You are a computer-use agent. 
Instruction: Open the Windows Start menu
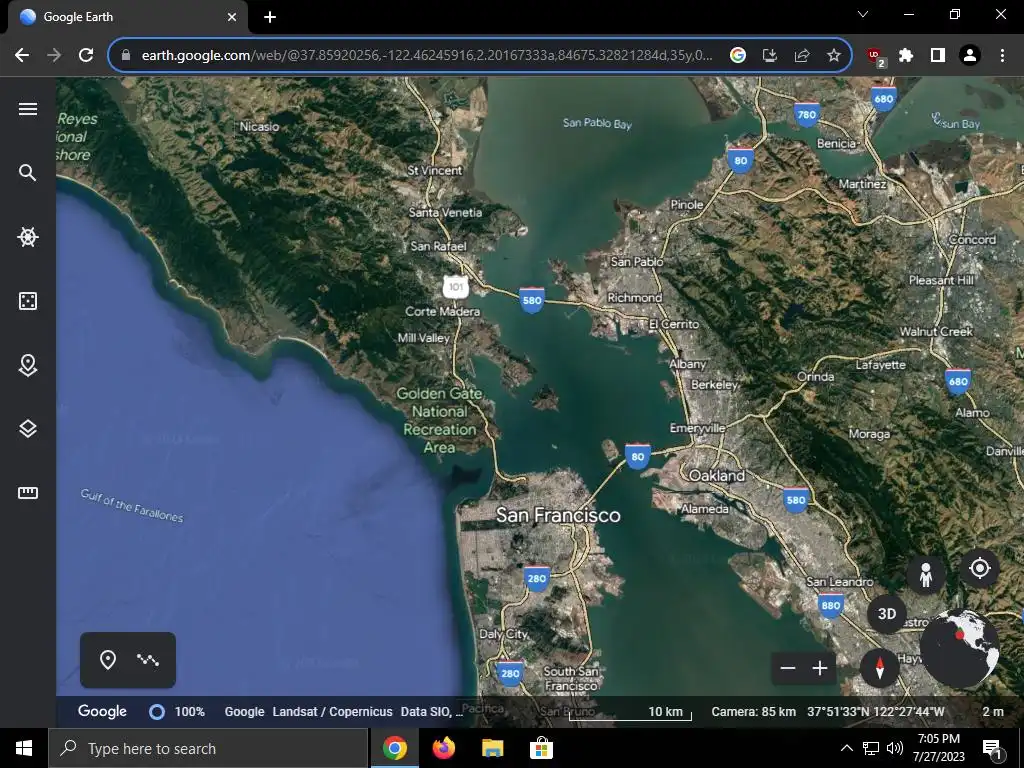(x=24, y=748)
